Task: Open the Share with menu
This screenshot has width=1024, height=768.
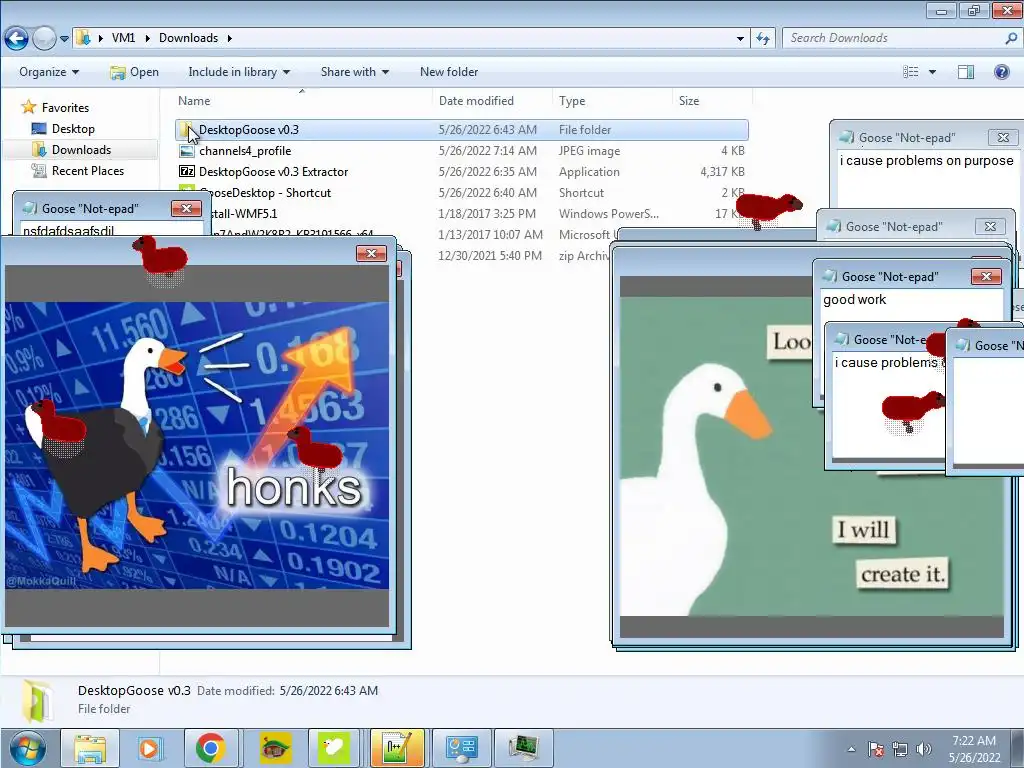Action: [x=355, y=72]
